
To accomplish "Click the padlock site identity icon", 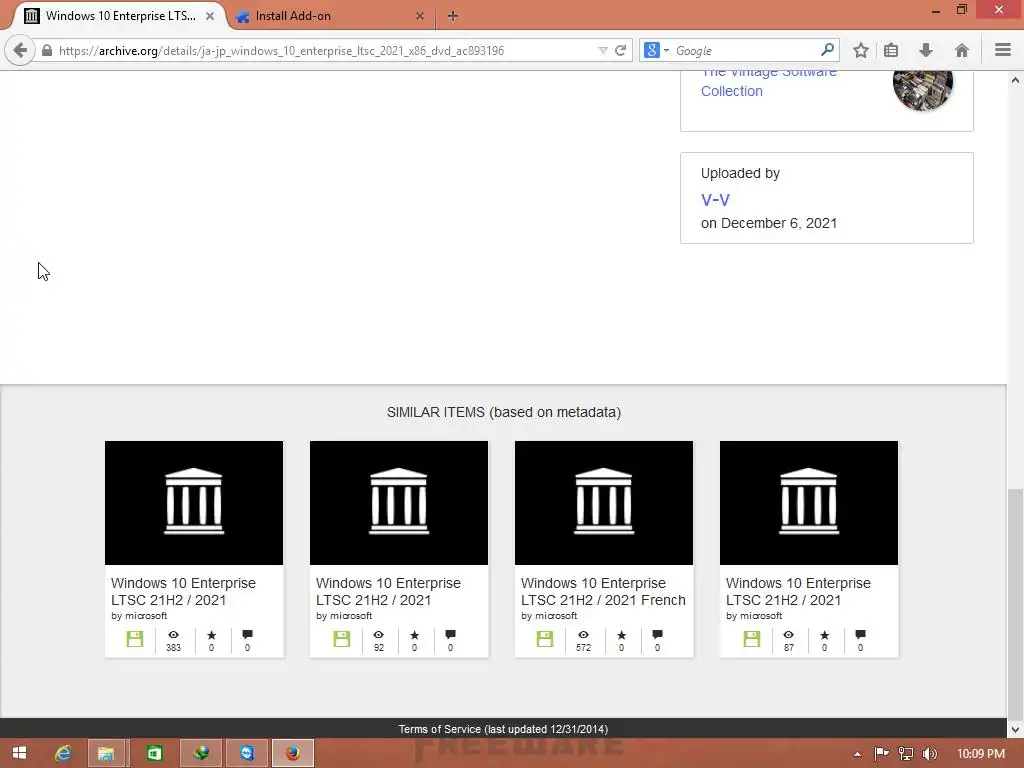I will 46,50.
